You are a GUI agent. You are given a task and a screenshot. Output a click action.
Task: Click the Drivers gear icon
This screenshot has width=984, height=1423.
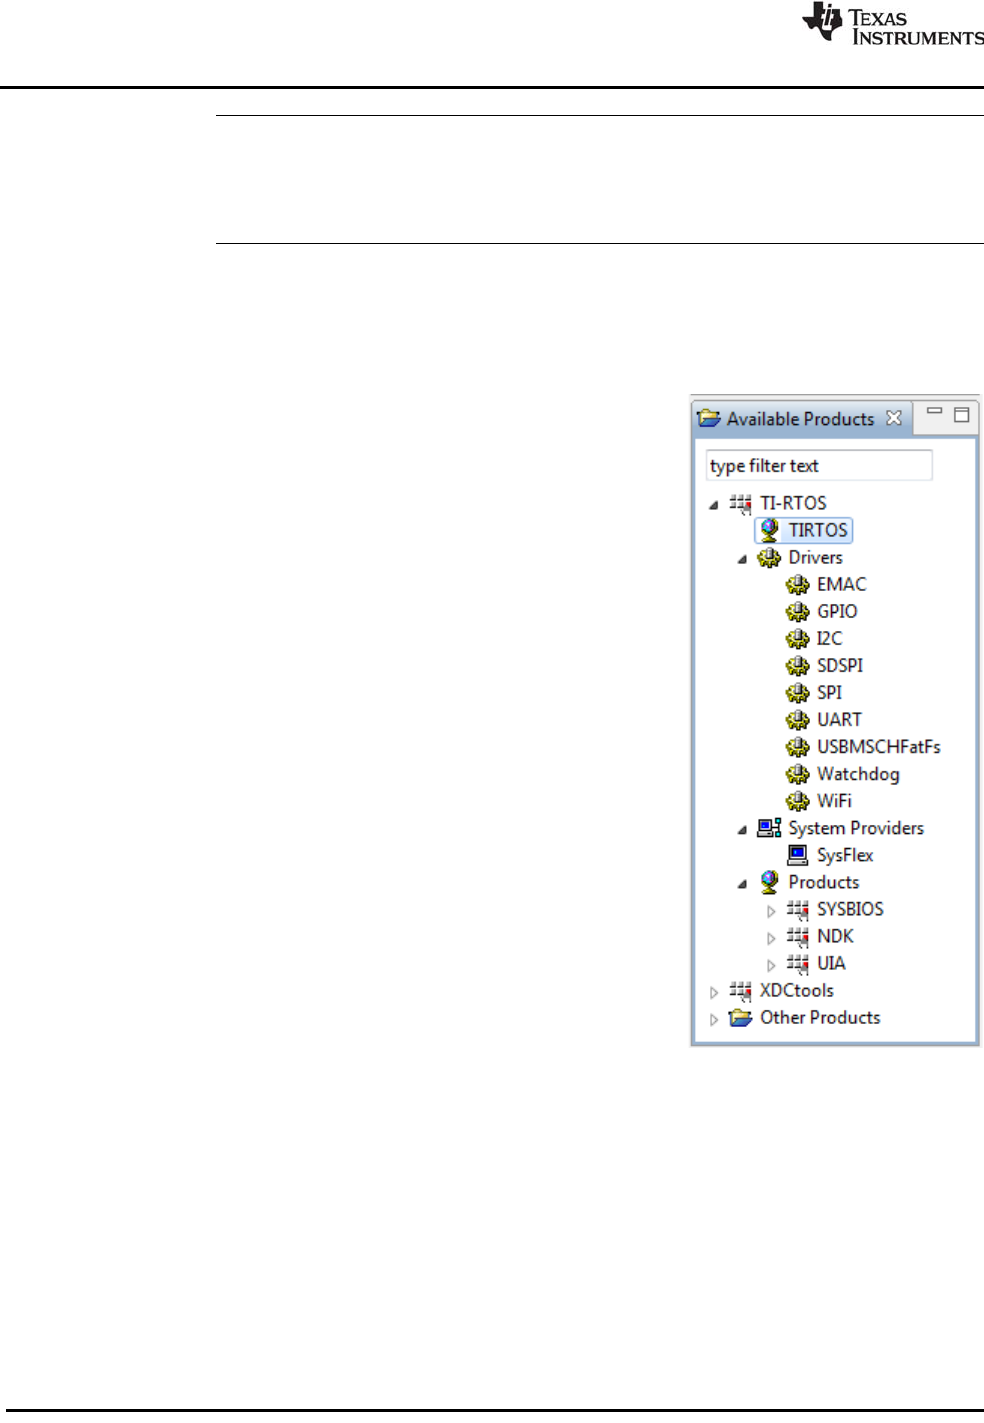pos(769,557)
